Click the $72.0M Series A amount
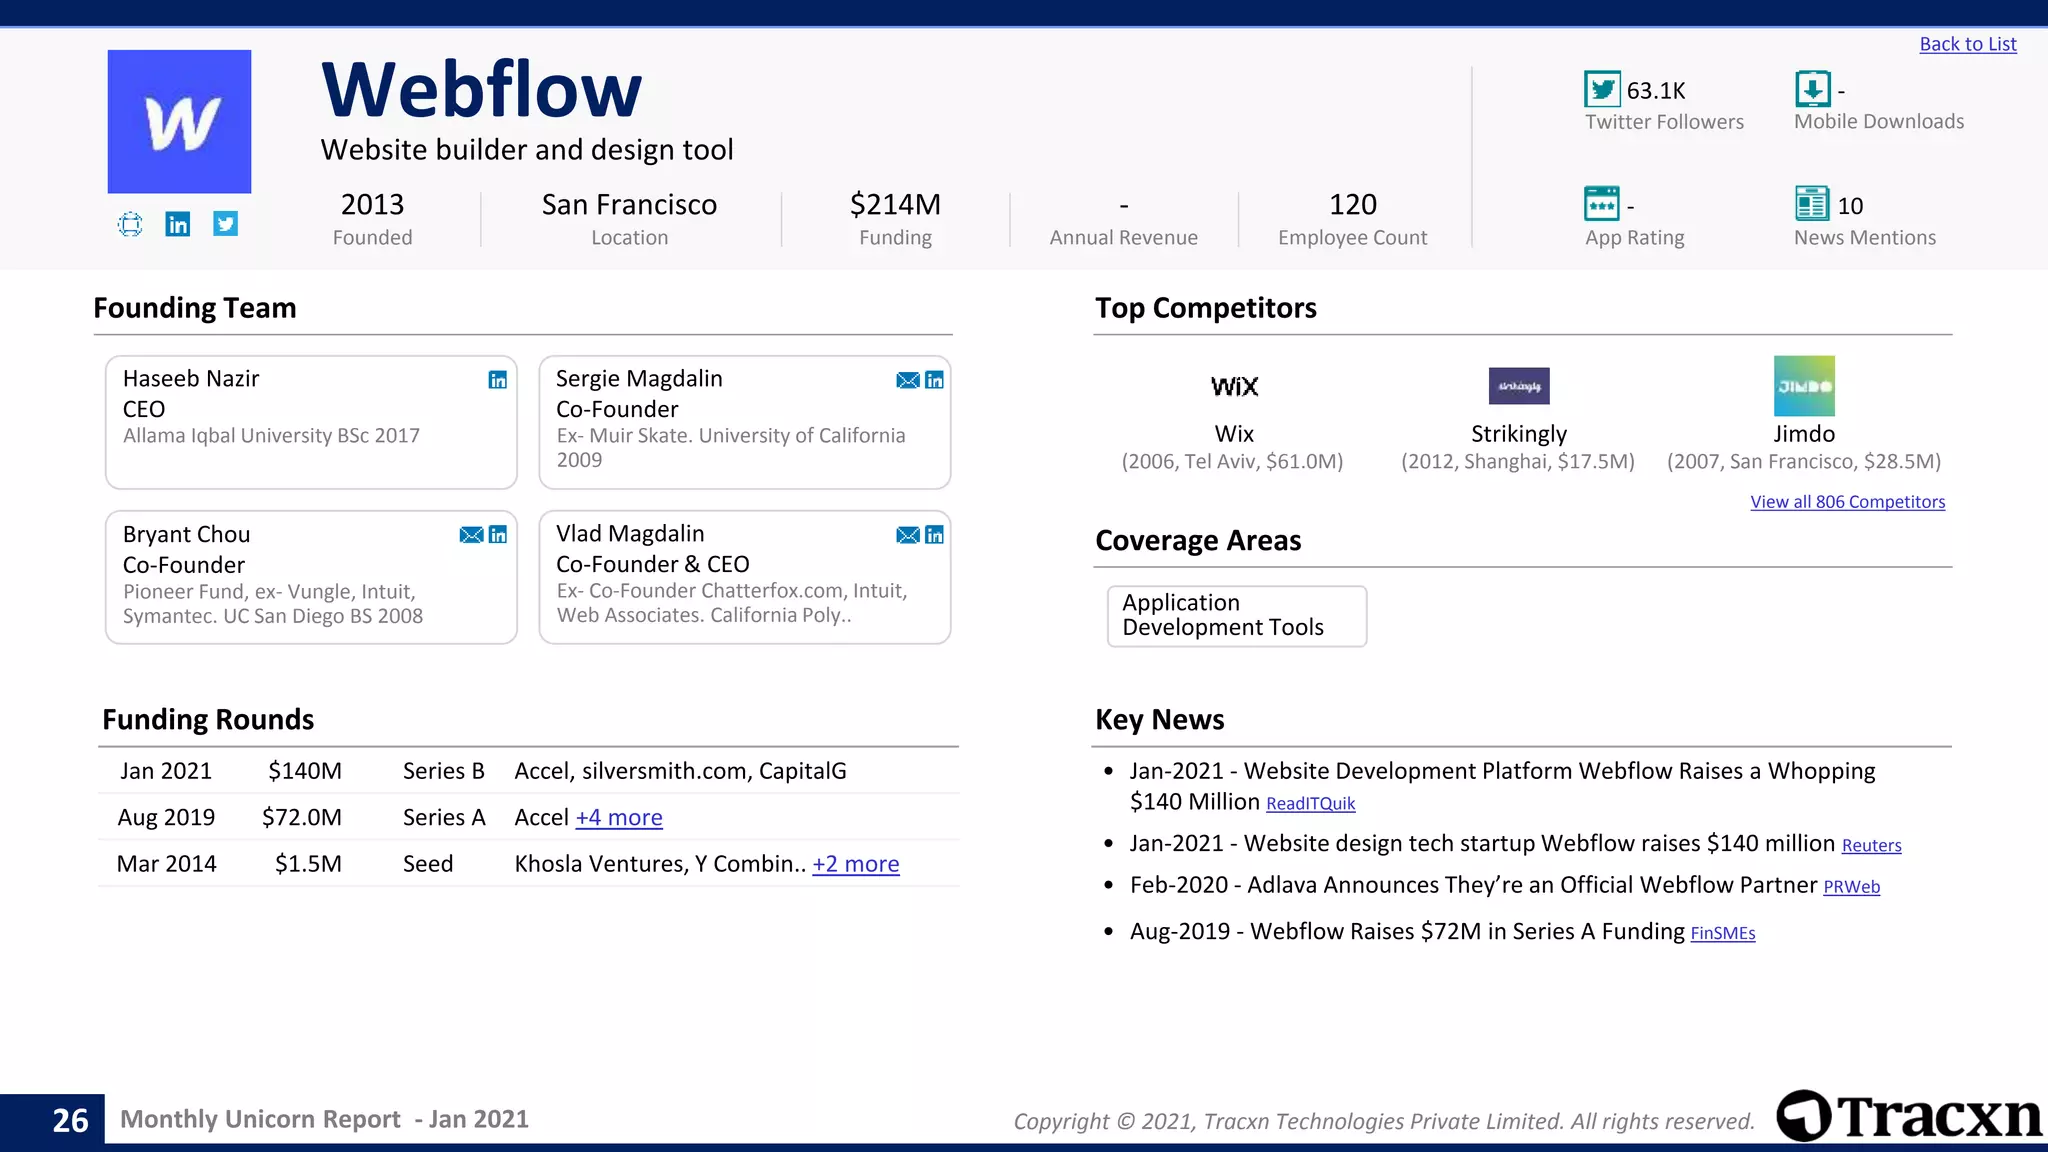Viewport: 2048px width, 1152px height. [302, 818]
